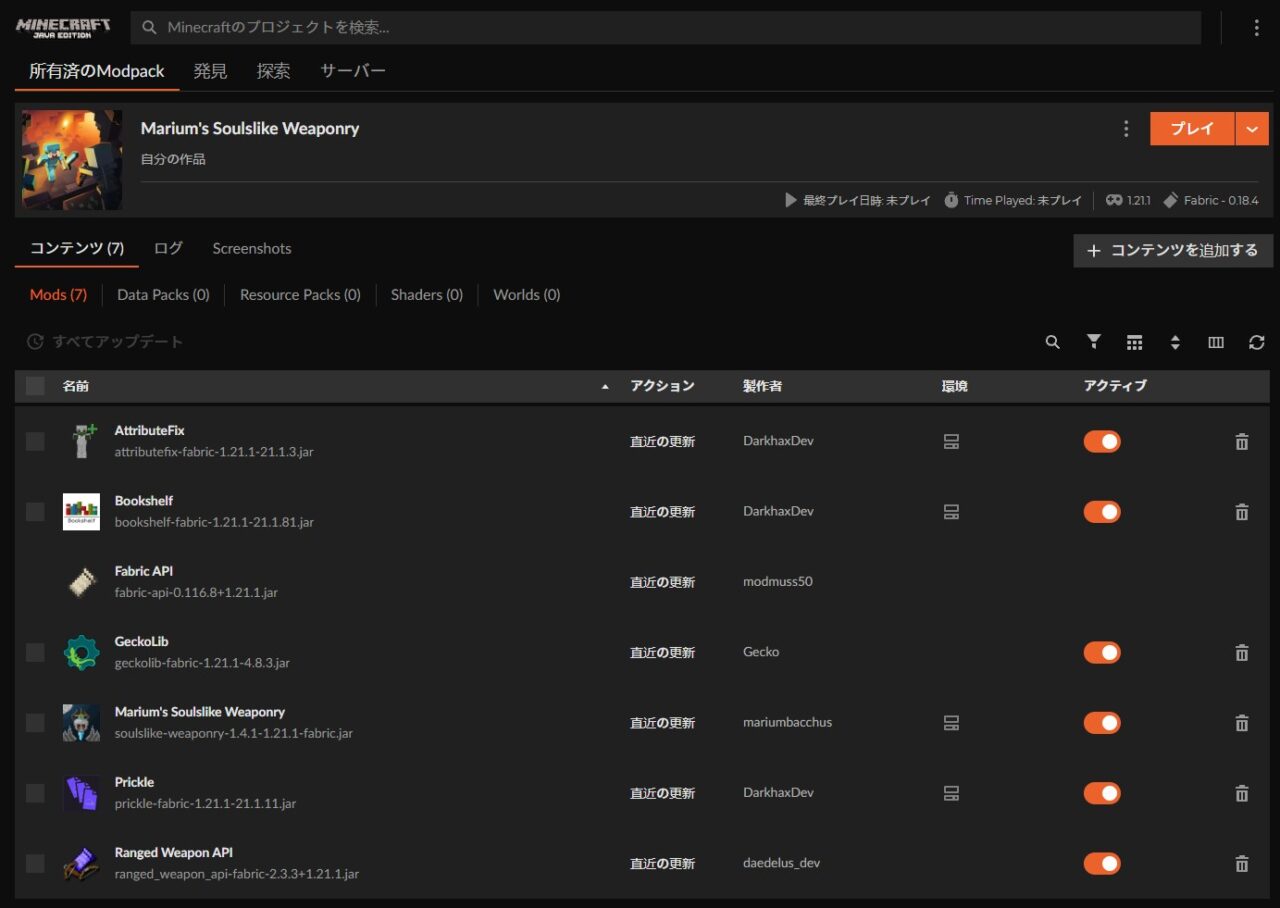The width and height of the screenshot is (1280, 908).
Task: Click the modpack cover thumbnail image
Action: click(x=72, y=160)
